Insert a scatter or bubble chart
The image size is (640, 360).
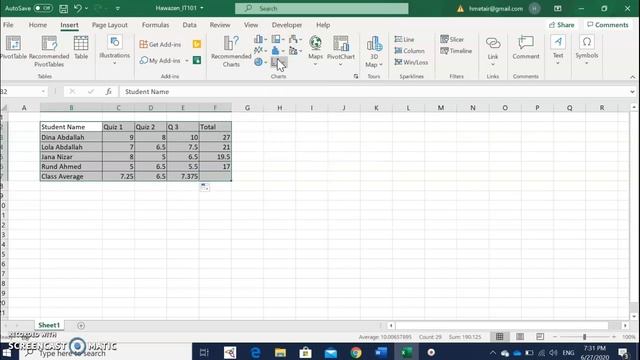(279, 62)
